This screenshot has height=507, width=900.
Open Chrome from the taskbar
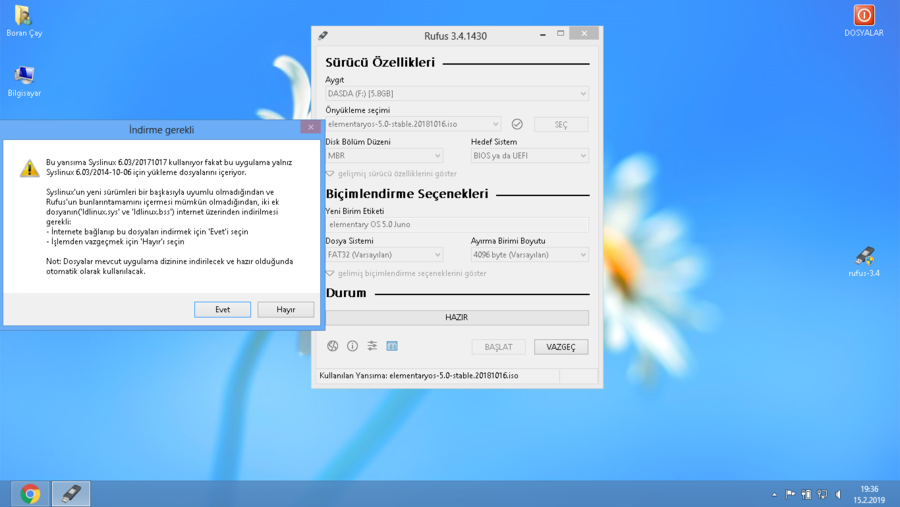(x=30, y=494)
